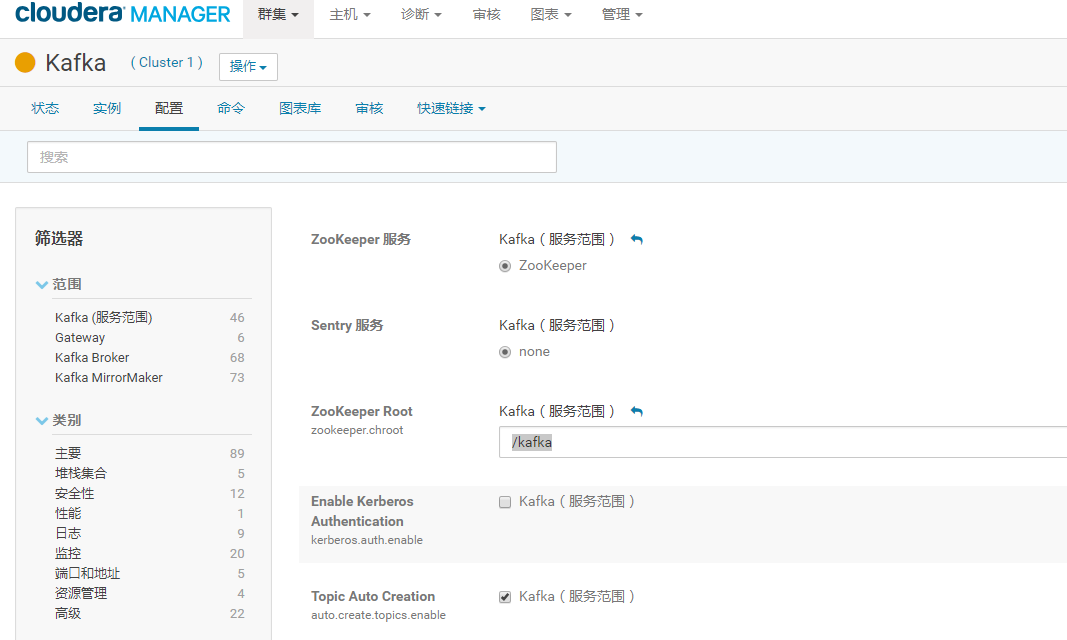Filter by Kafka Broker scope

[x=92, y=357]
